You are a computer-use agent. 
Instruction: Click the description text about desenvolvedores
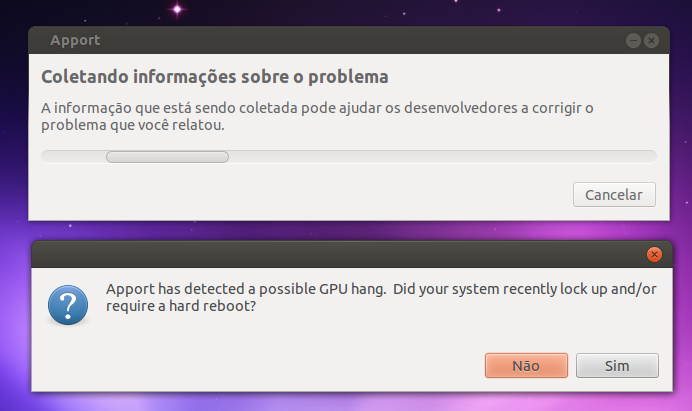click(x=317, y=117)
